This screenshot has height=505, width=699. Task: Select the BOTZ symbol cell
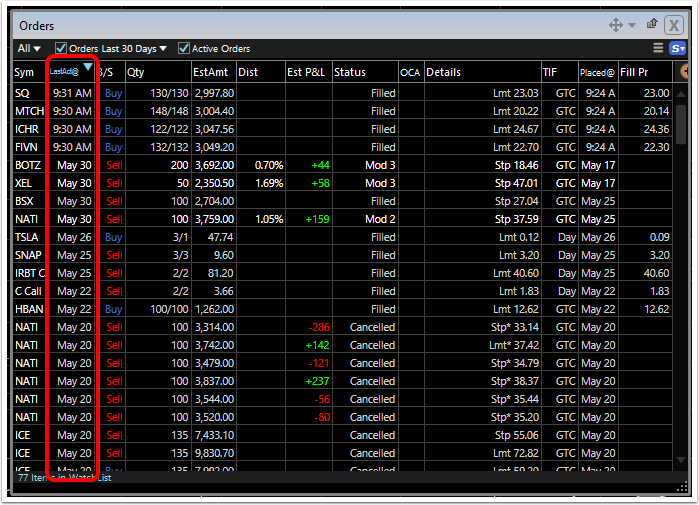point(28,165)
